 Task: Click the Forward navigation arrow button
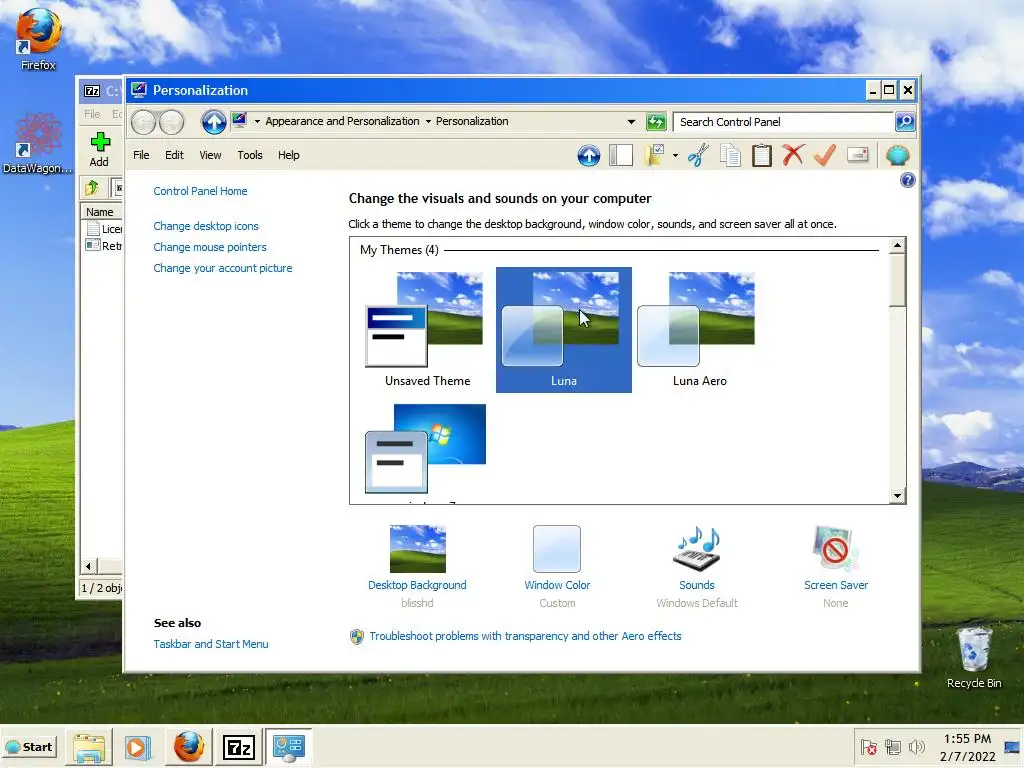(172, 122)
